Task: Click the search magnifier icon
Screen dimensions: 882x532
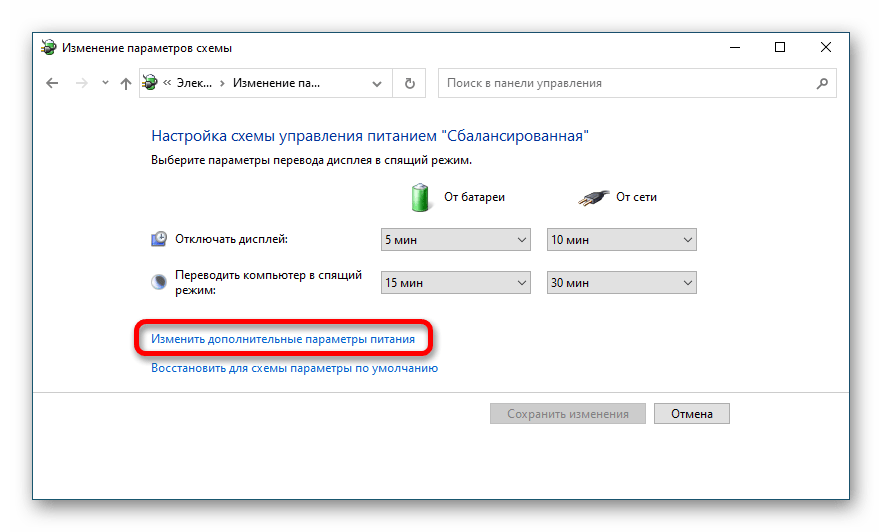Action: pos(823,84)
